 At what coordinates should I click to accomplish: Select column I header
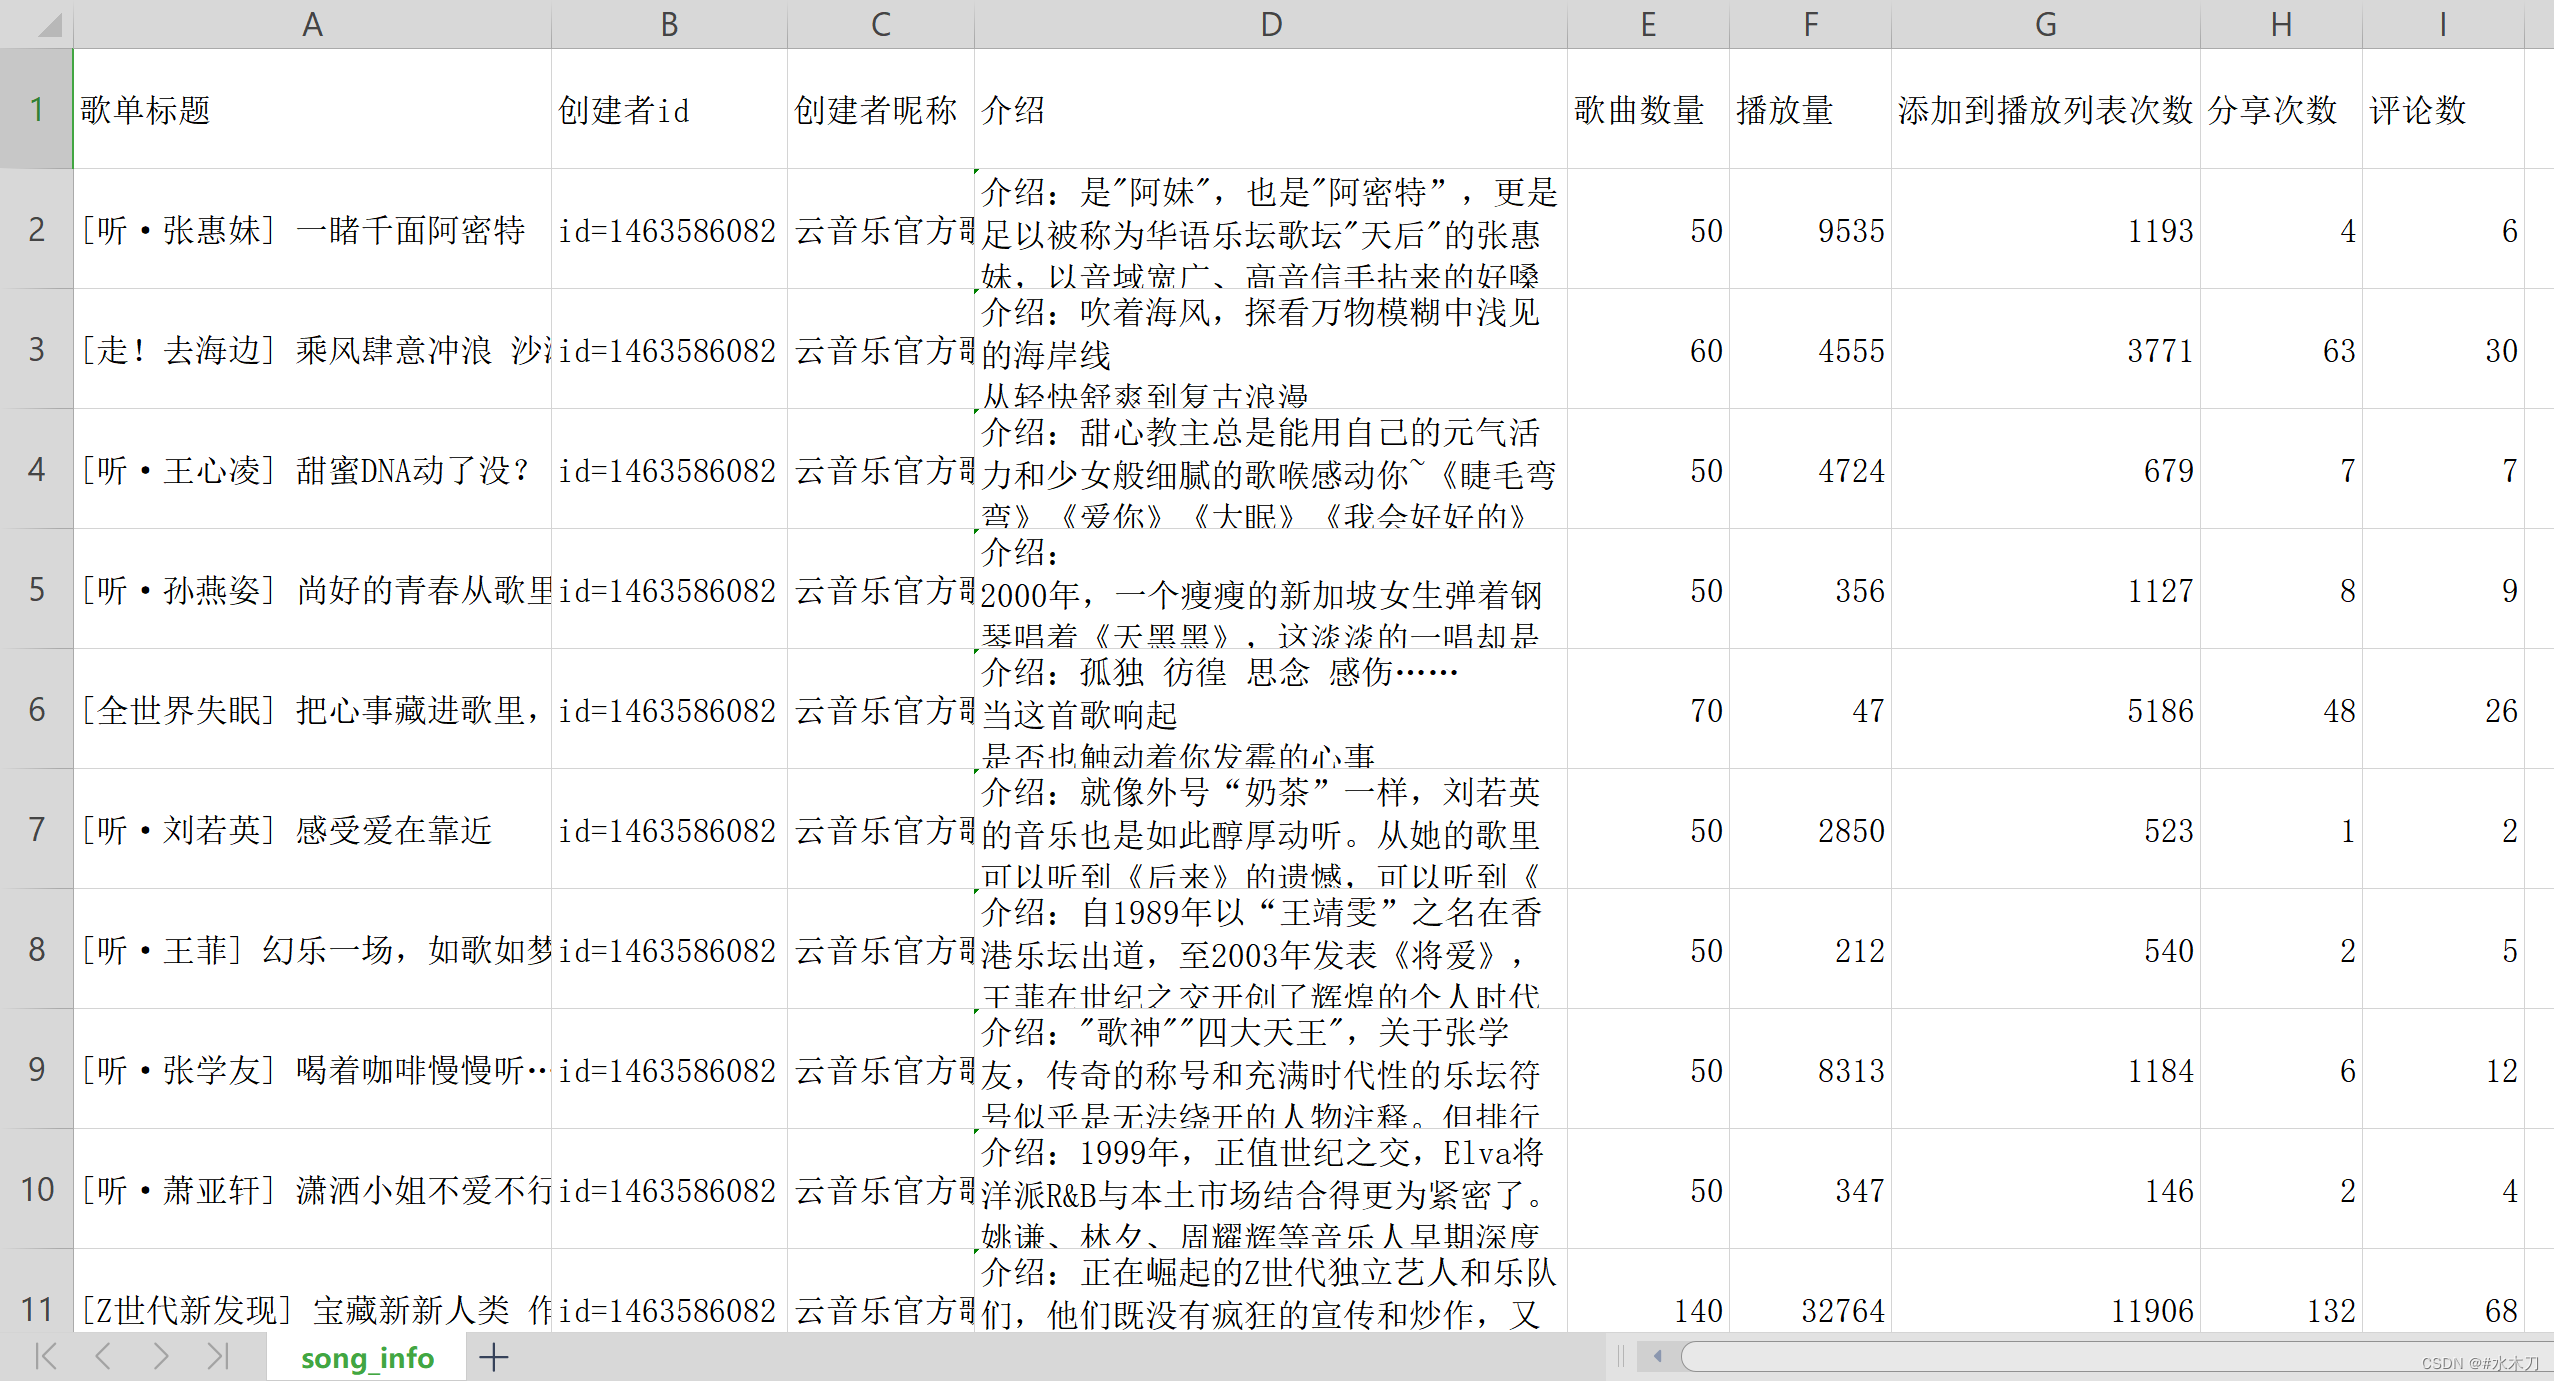(x=2443, y=24)
